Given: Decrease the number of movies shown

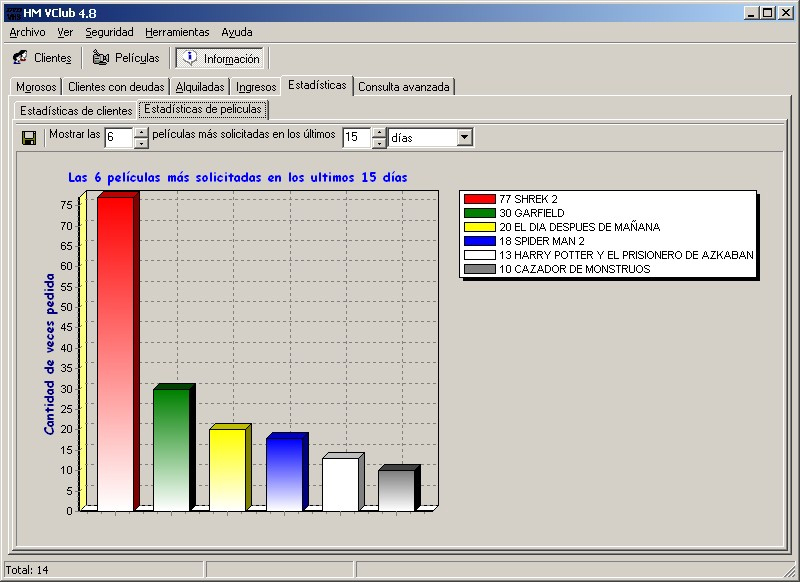Looking at the screenshot, I should coord(141,143).
